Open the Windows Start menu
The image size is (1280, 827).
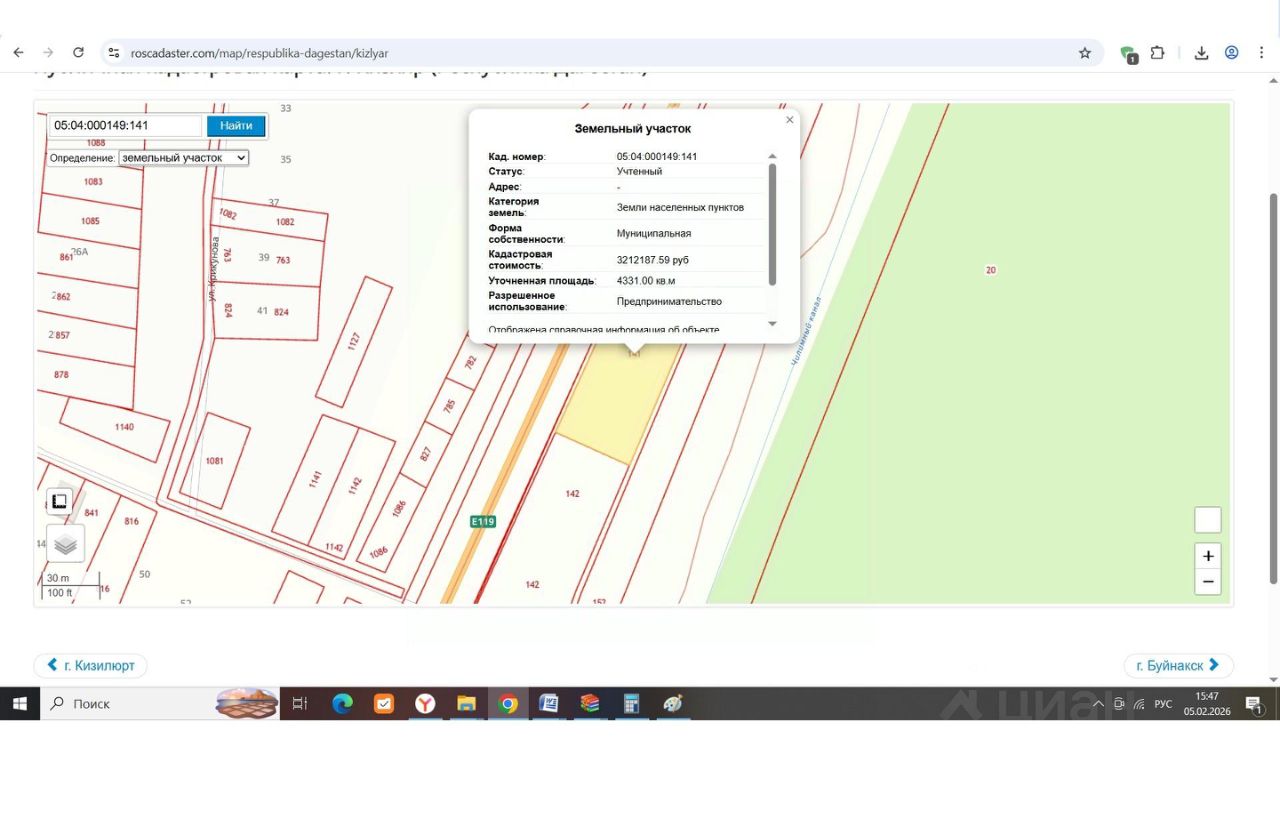tap(20, 704)
